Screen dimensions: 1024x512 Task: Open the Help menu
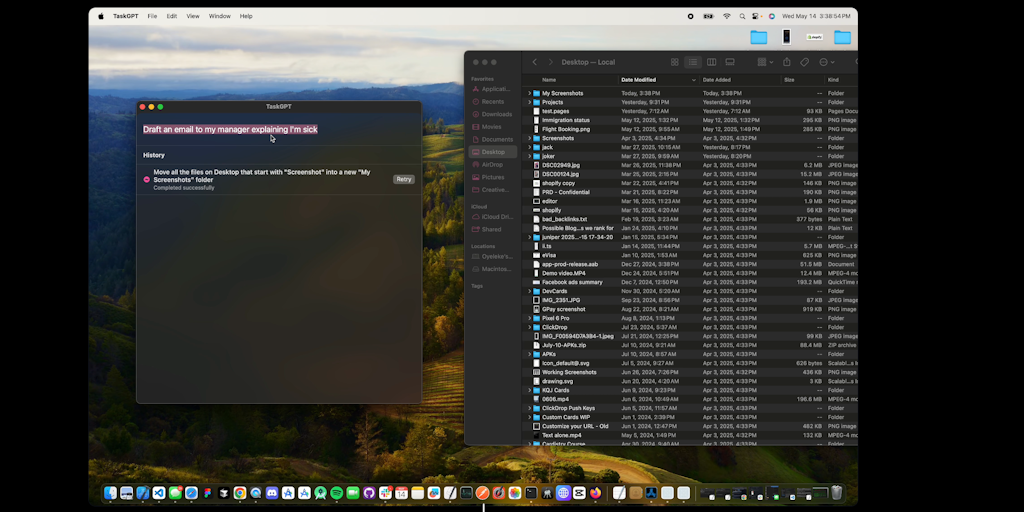pyautogui.click(x=246, y=16)
